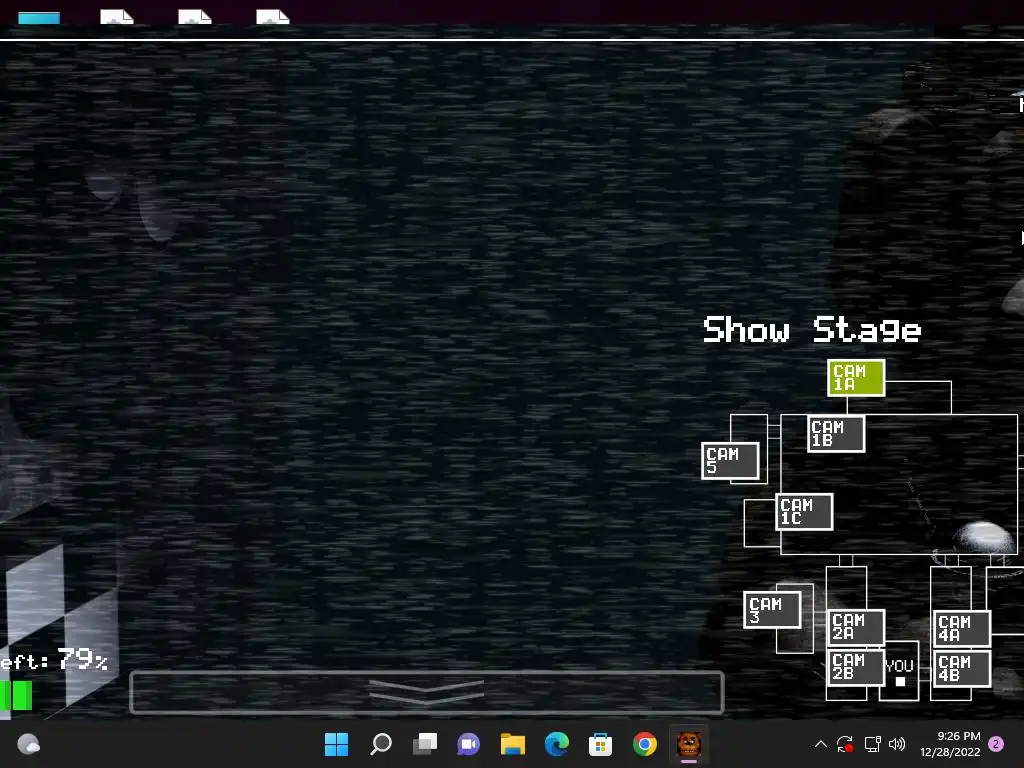Launch Google Chrome from the taskbar
This screenshot has height=768, width=1024.
(645, 744)
